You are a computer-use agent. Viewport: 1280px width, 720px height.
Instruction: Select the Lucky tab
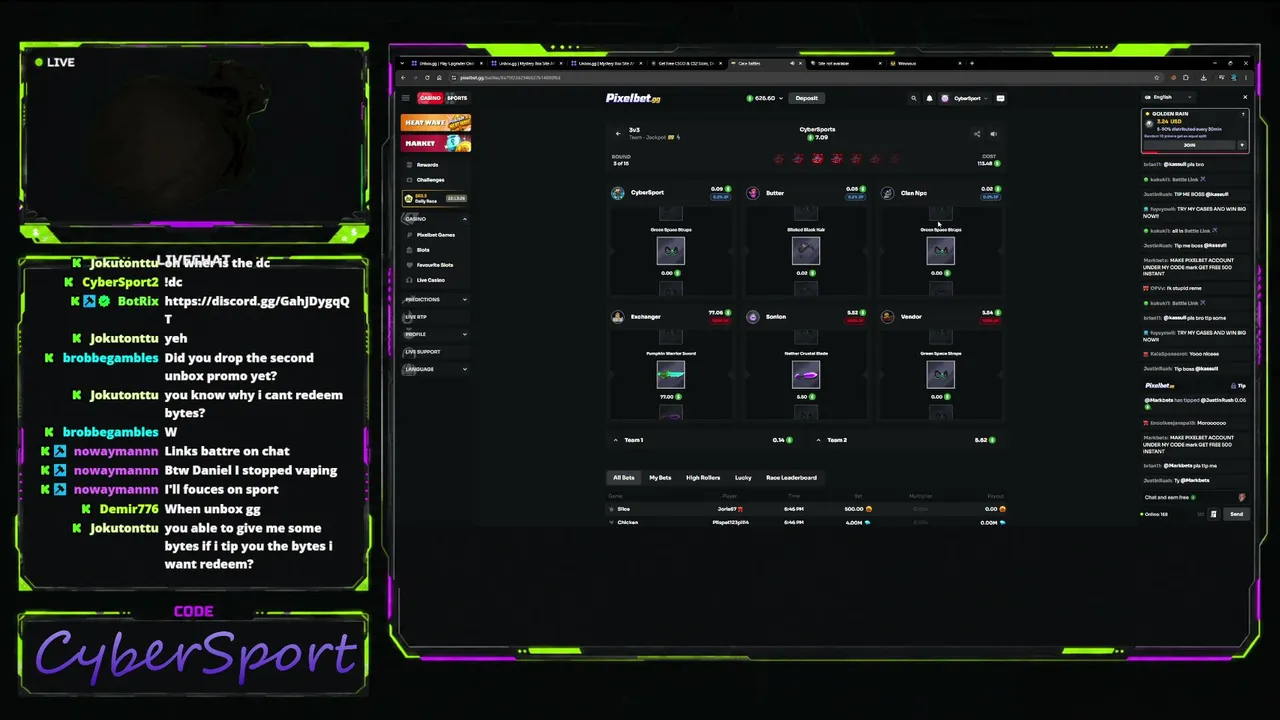[743, 478]
